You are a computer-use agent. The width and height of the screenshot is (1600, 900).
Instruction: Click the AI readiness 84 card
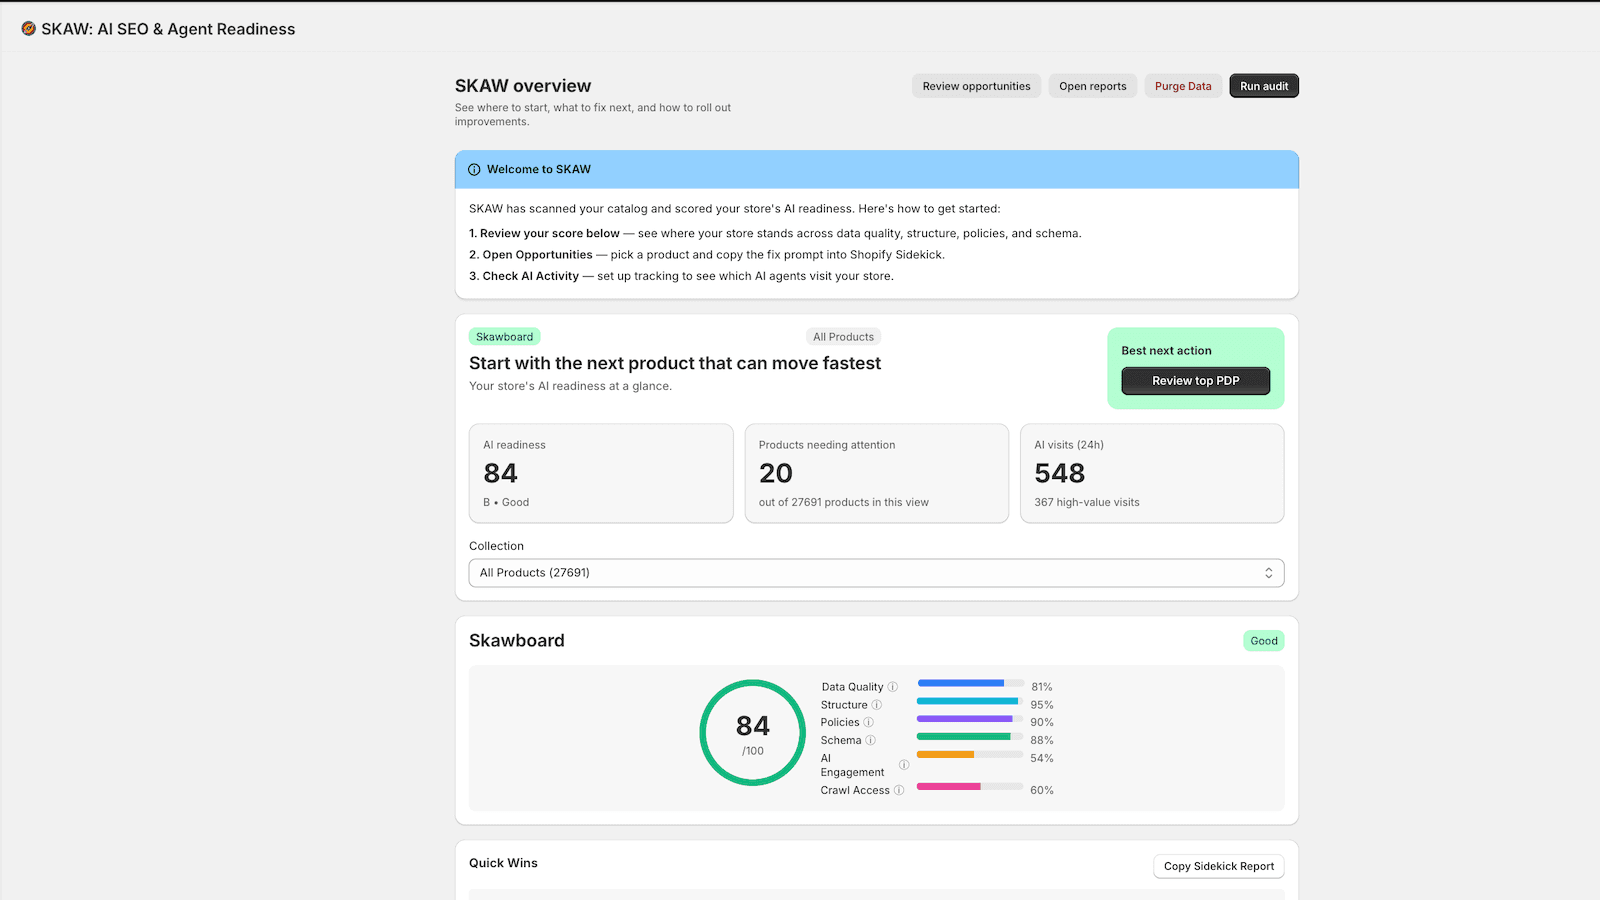click(x=601, y=473)
